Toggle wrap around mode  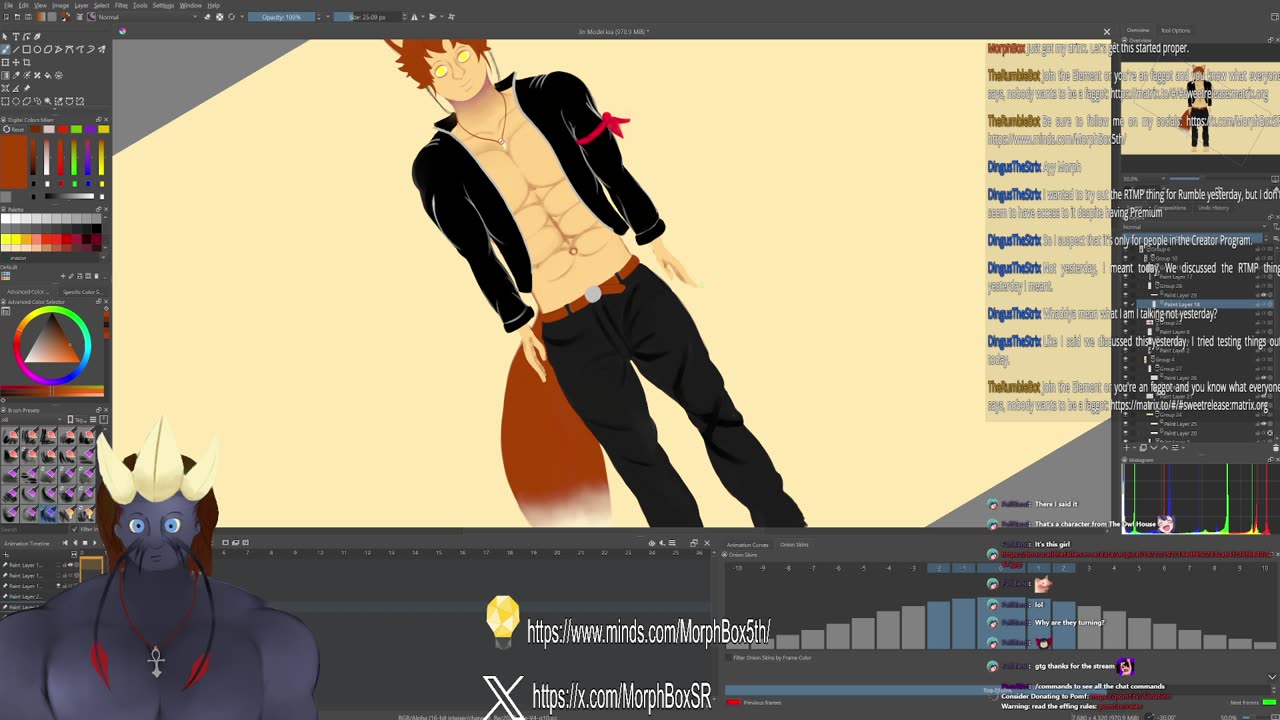pyautogui.click(x=451, y=17)
